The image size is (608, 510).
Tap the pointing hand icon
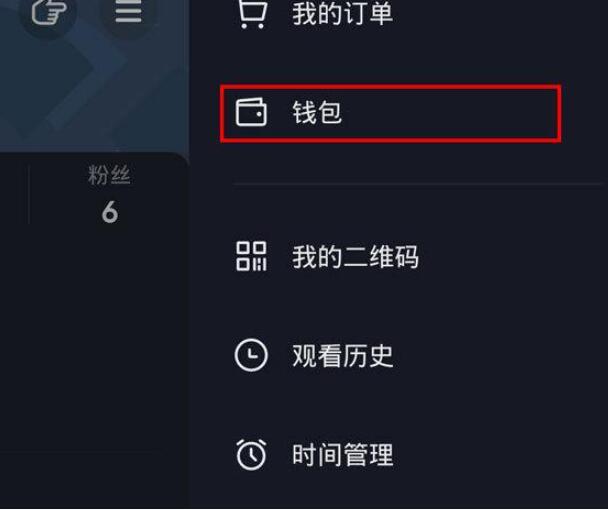[x=48, y=12]
